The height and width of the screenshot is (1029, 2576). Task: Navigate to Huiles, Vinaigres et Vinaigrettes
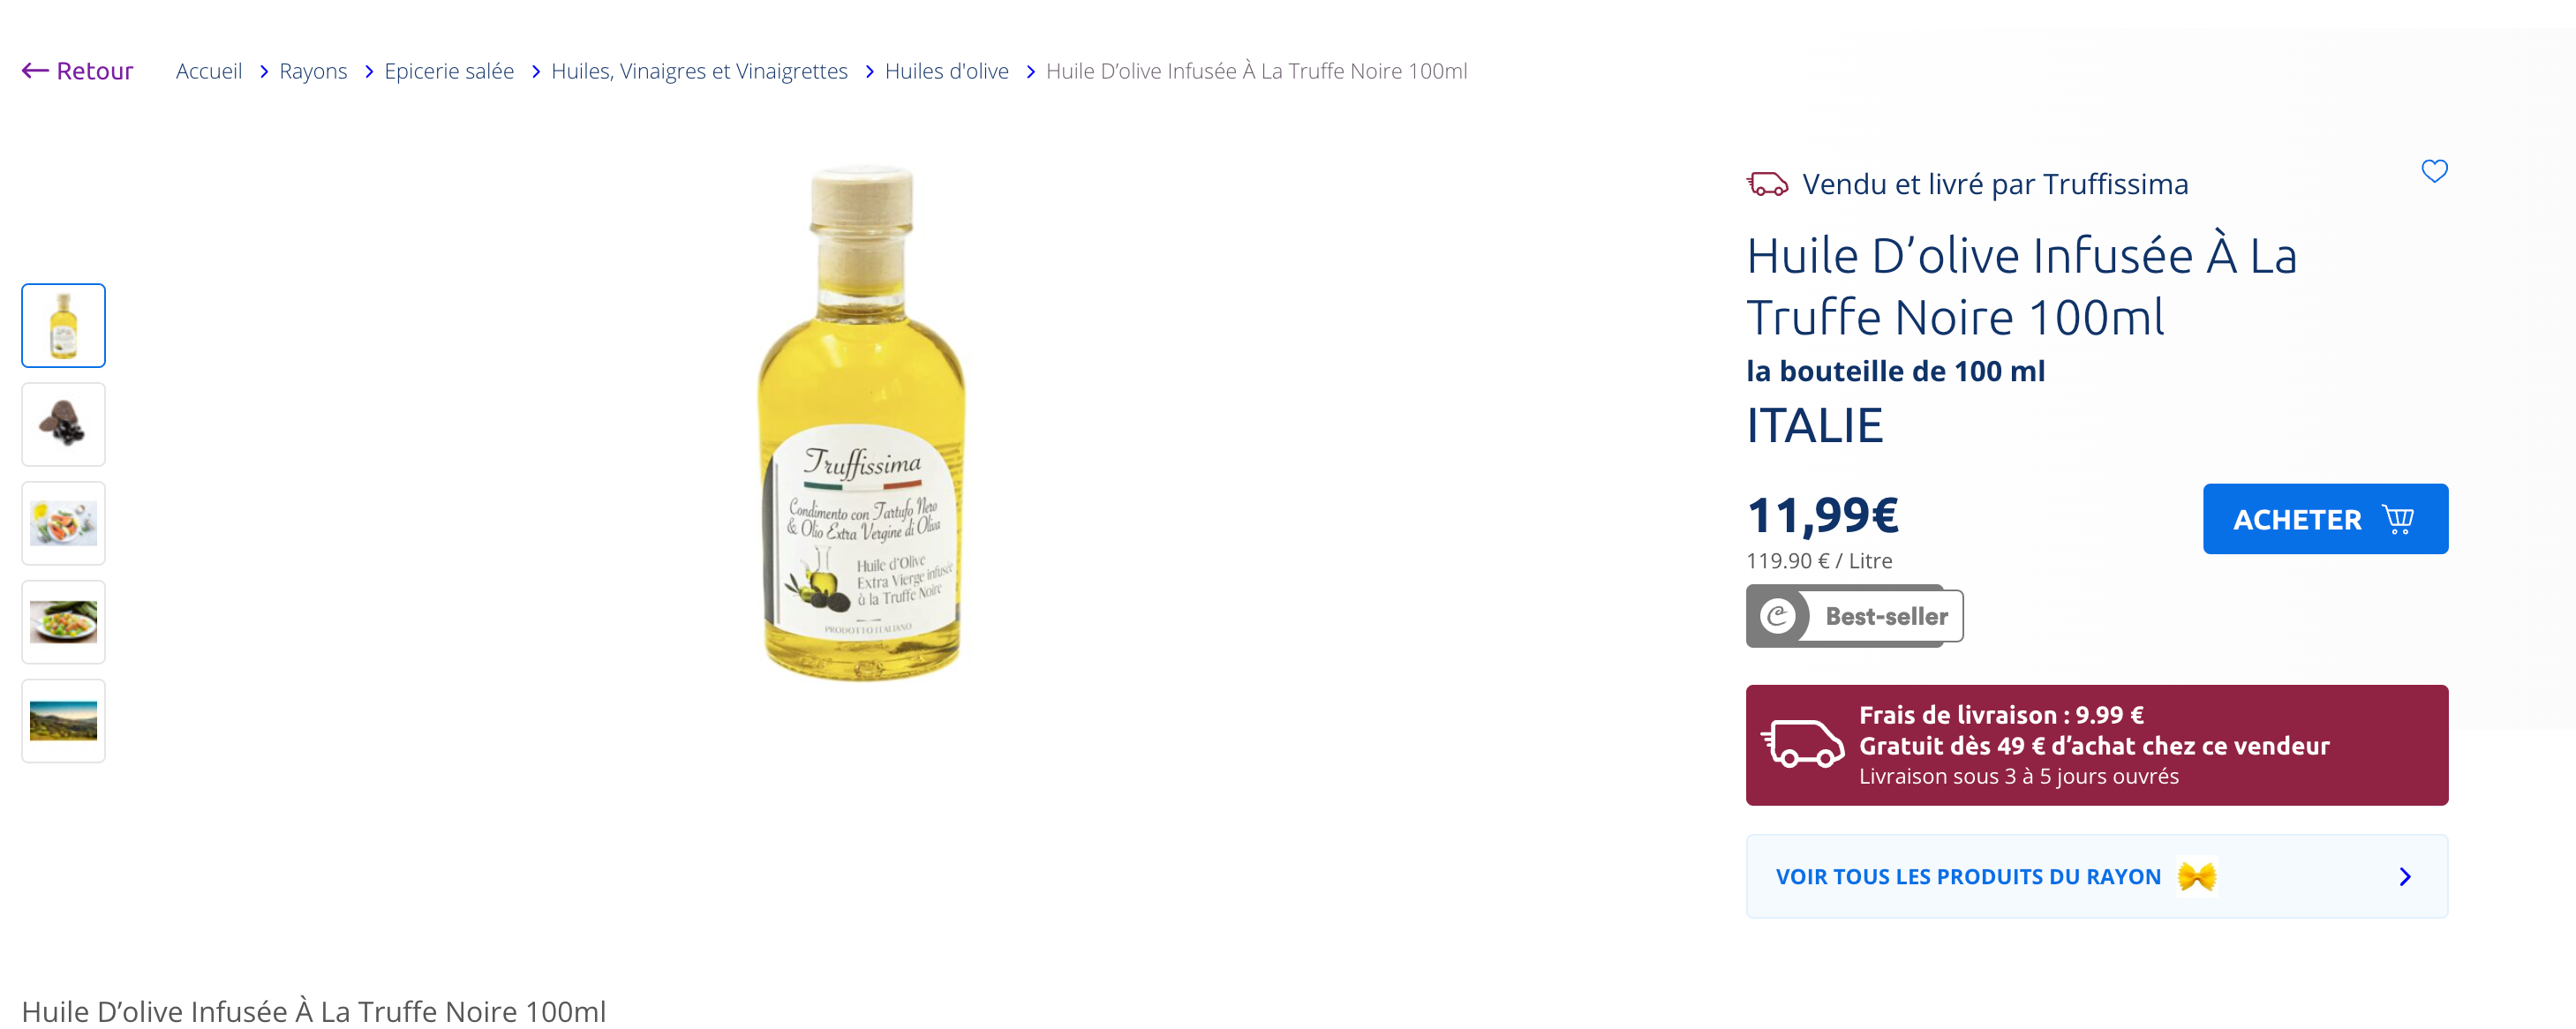point(699,71)
